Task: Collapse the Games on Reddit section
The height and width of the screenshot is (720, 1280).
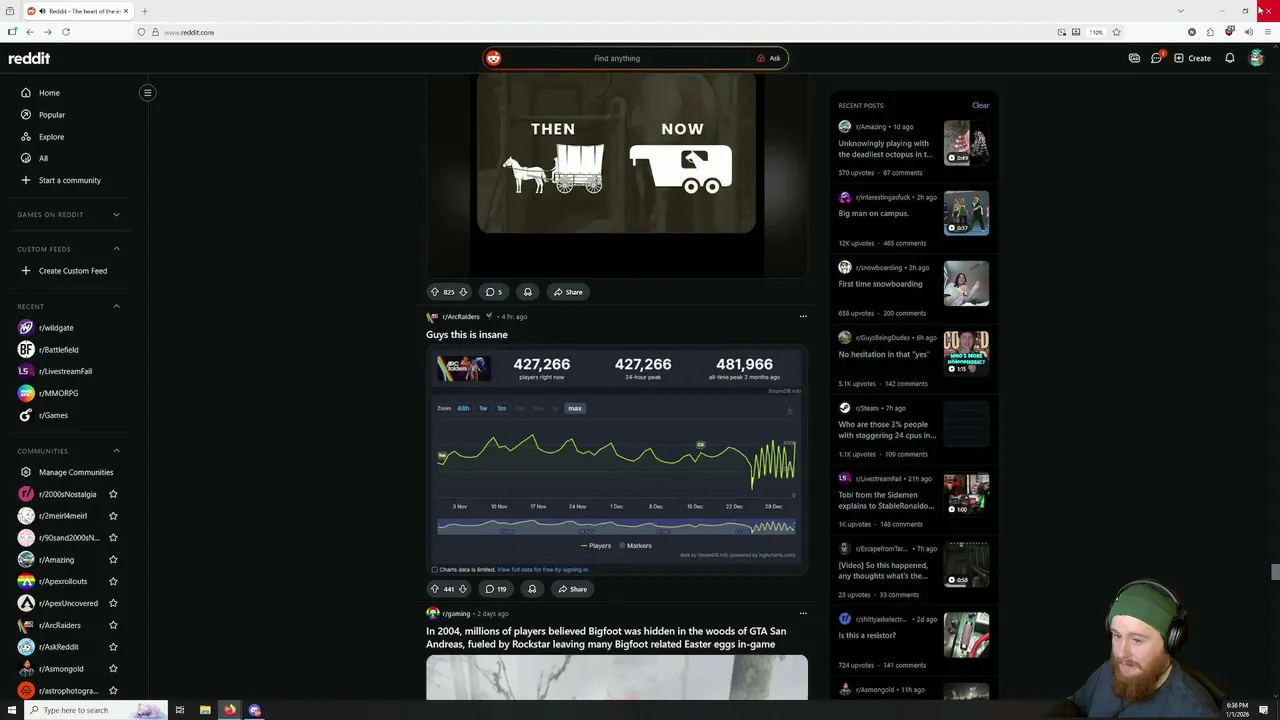Action: click(x=116, y=214)
